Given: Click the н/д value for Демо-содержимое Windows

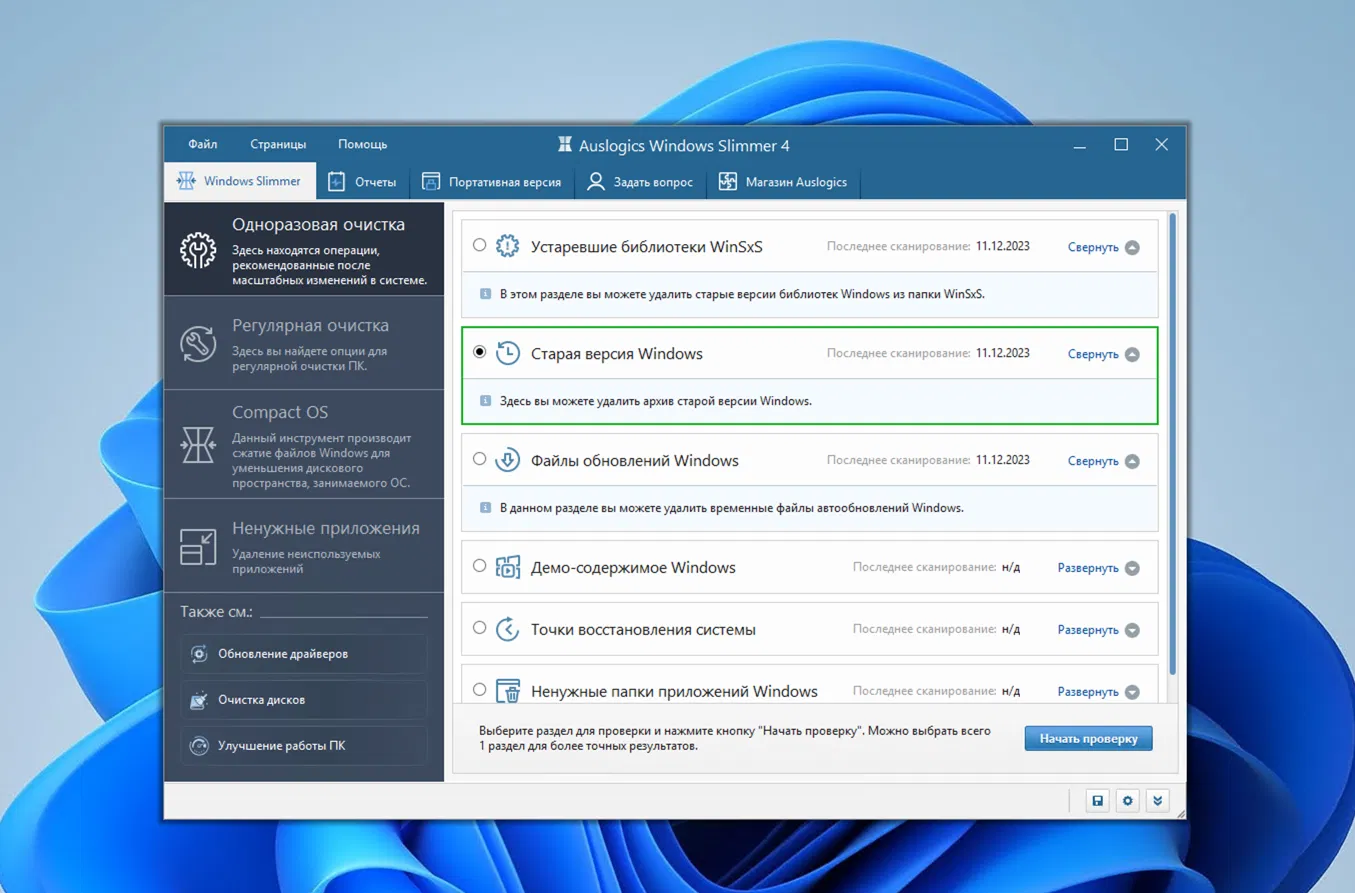Looking at the screenshot, I should 1011,567.
